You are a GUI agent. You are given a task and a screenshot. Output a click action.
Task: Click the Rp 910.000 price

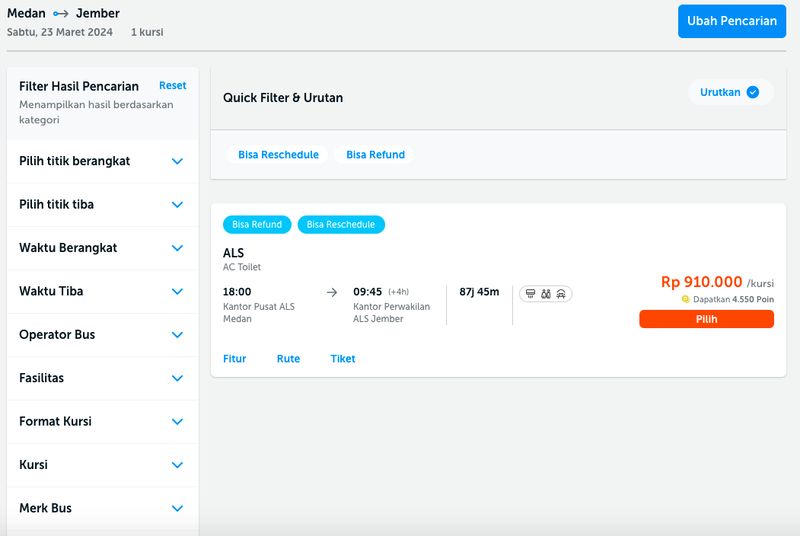pyautogui.click(x=702, y=282)
